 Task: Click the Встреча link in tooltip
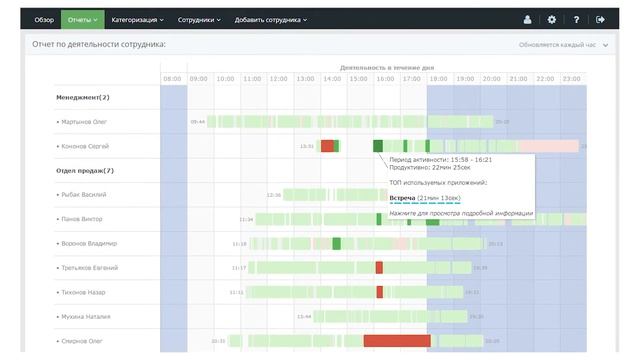(x=402, y=198)
